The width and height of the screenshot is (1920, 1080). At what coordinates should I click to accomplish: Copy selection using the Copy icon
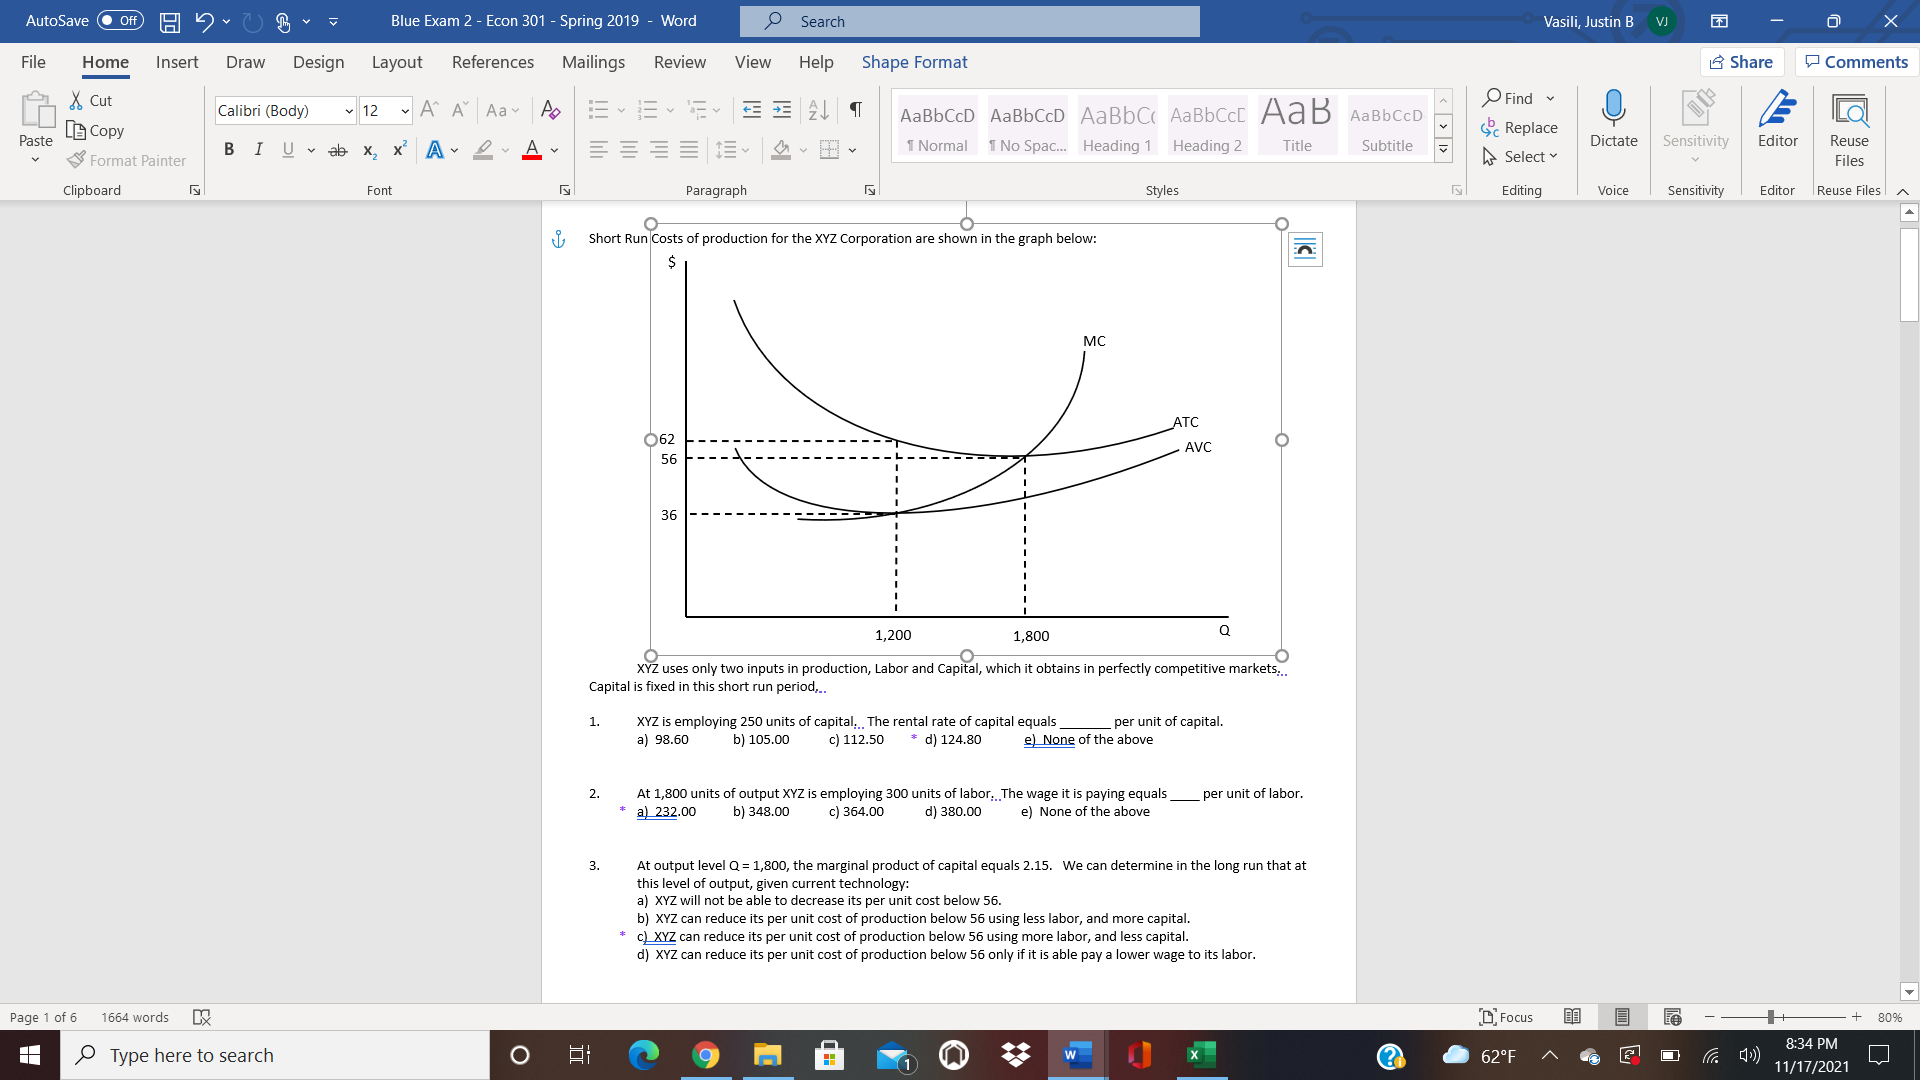[95, 130]
